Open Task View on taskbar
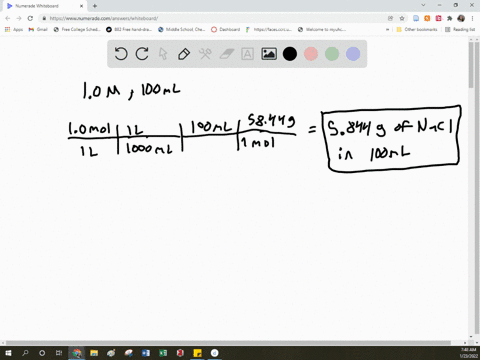This screenshot has width=480, height=360. (x=59, y=353)
